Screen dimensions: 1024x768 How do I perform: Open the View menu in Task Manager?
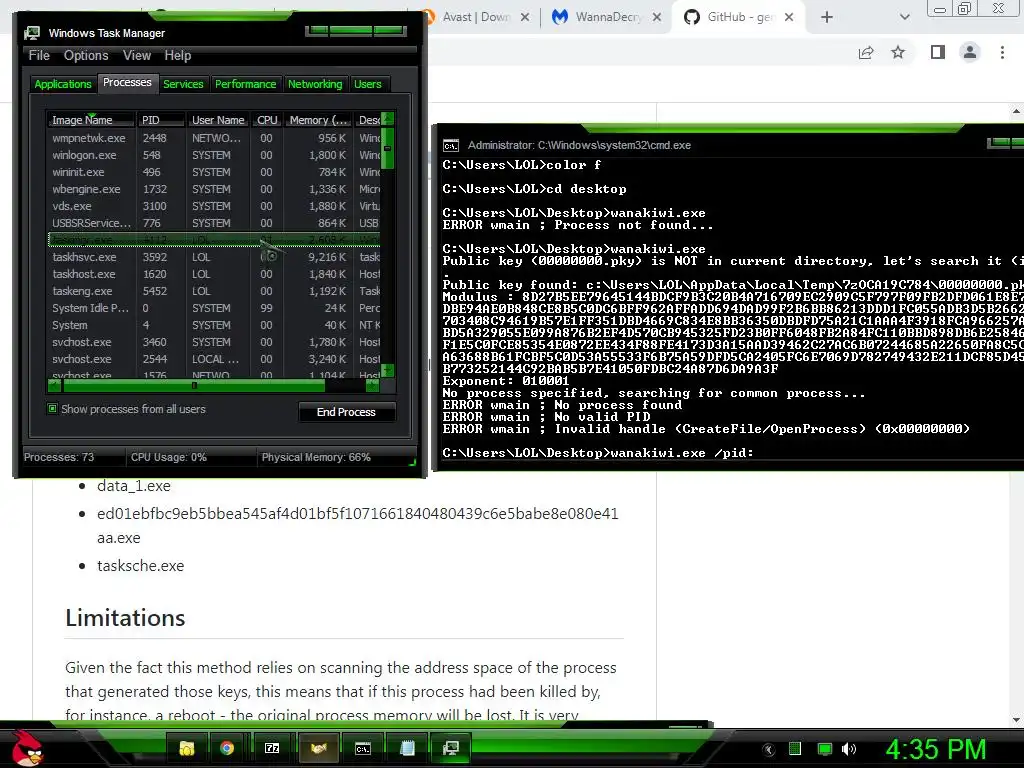pyautogui.click(x=137, y=56)
